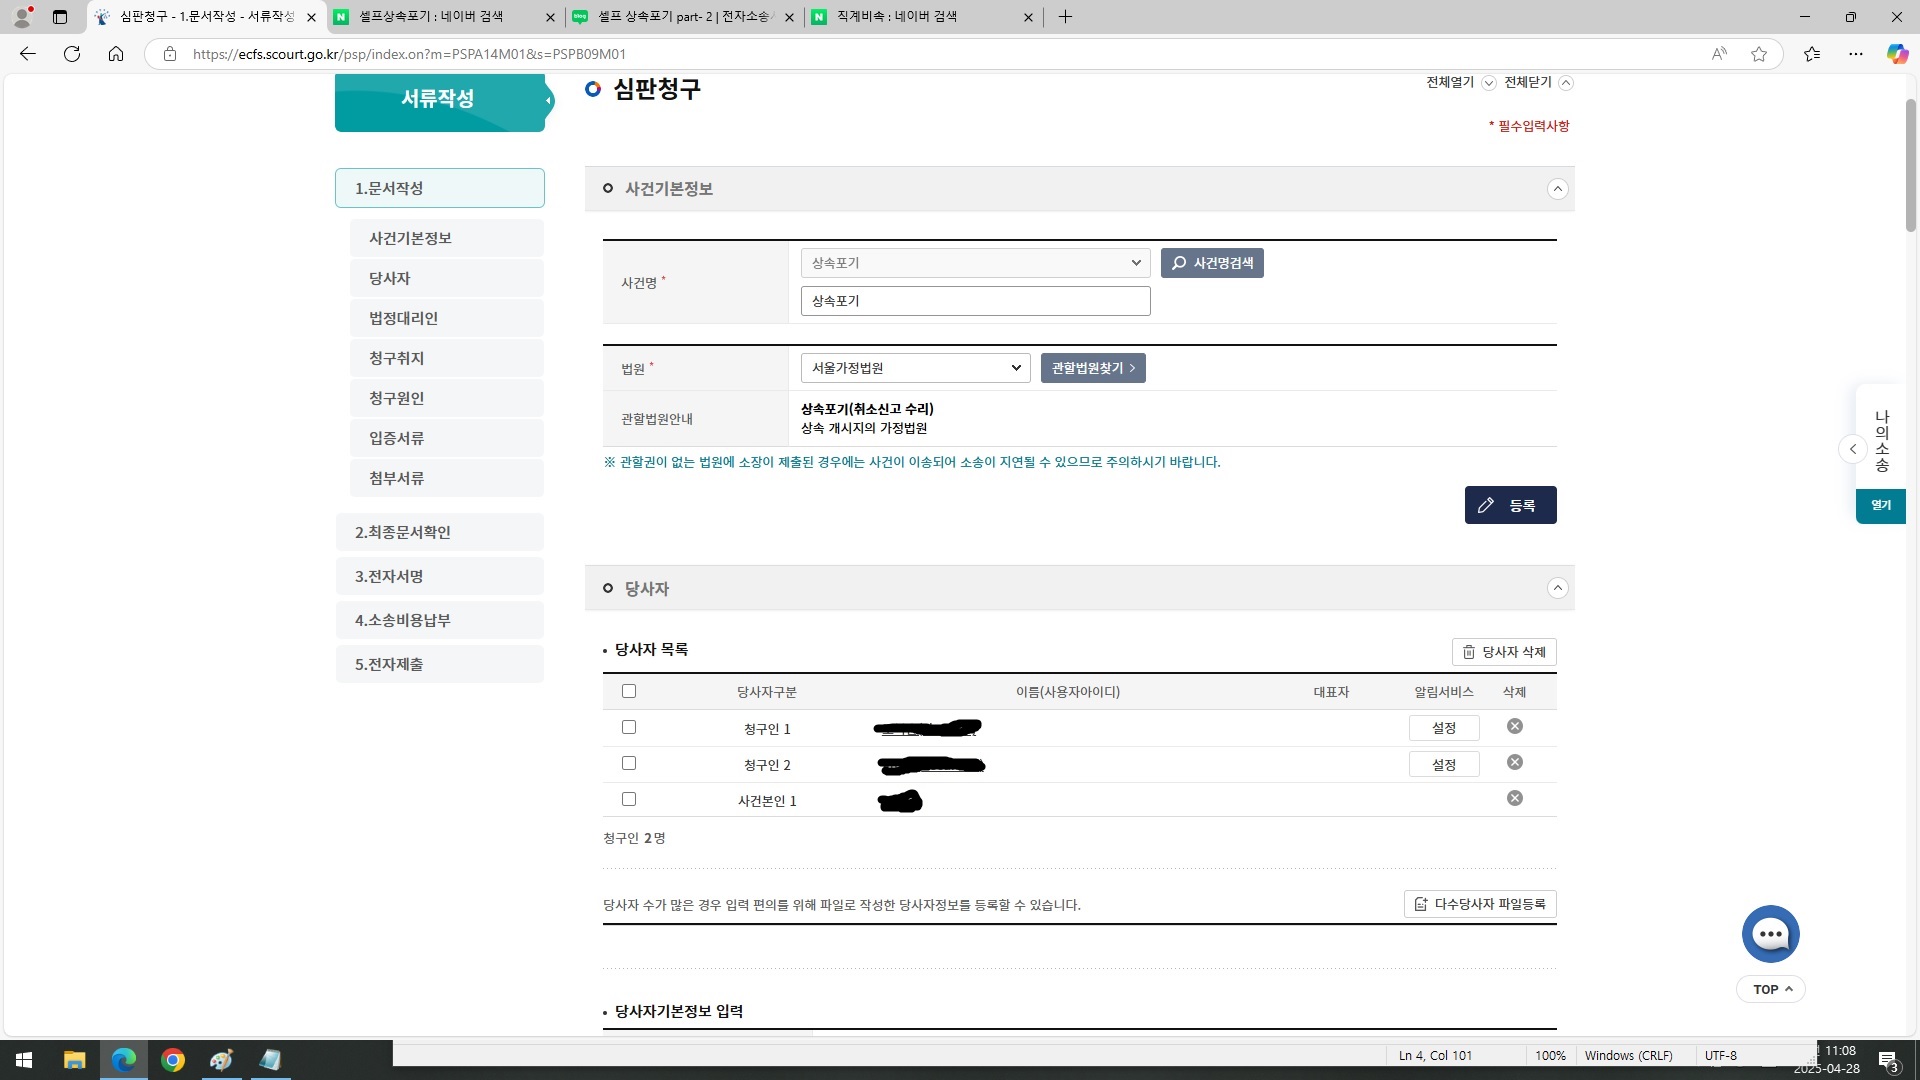This screenshot has height=1080, width=1920.
Task: Open the 다수당사자 파일등록 file upload icon
Action: click(1421, 904)
